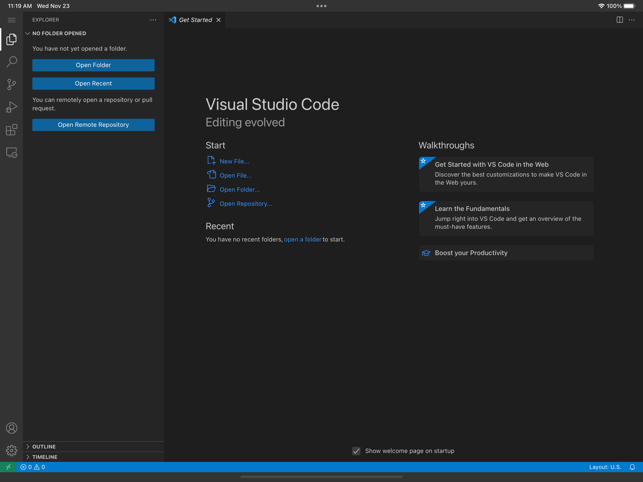Viewport: 643px width, 482px height.
Task: Open the Remote Explorer view
Action: click(x=11, y=153)
